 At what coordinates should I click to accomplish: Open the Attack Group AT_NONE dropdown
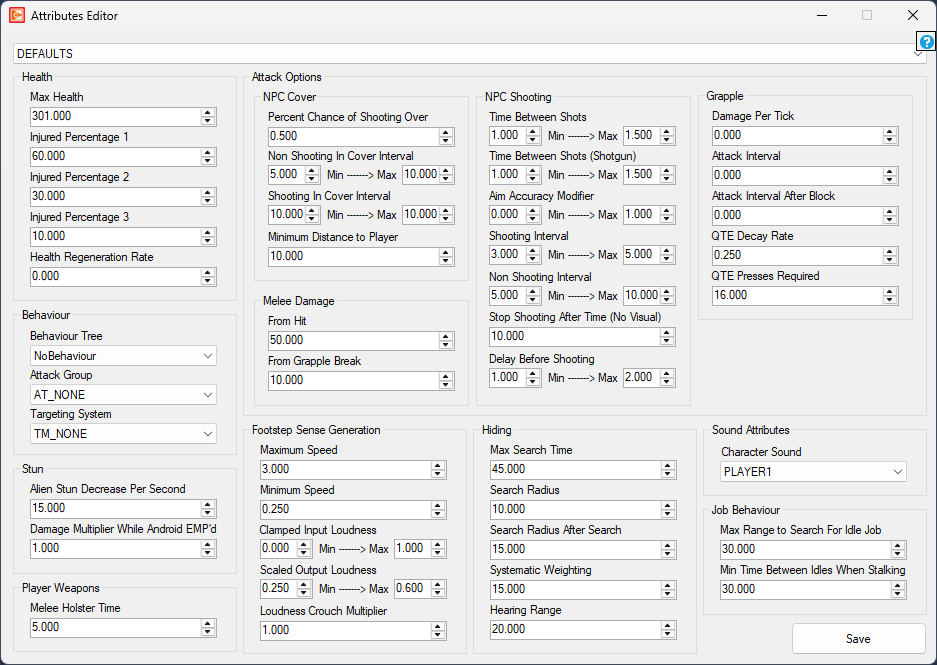[124, 395]
